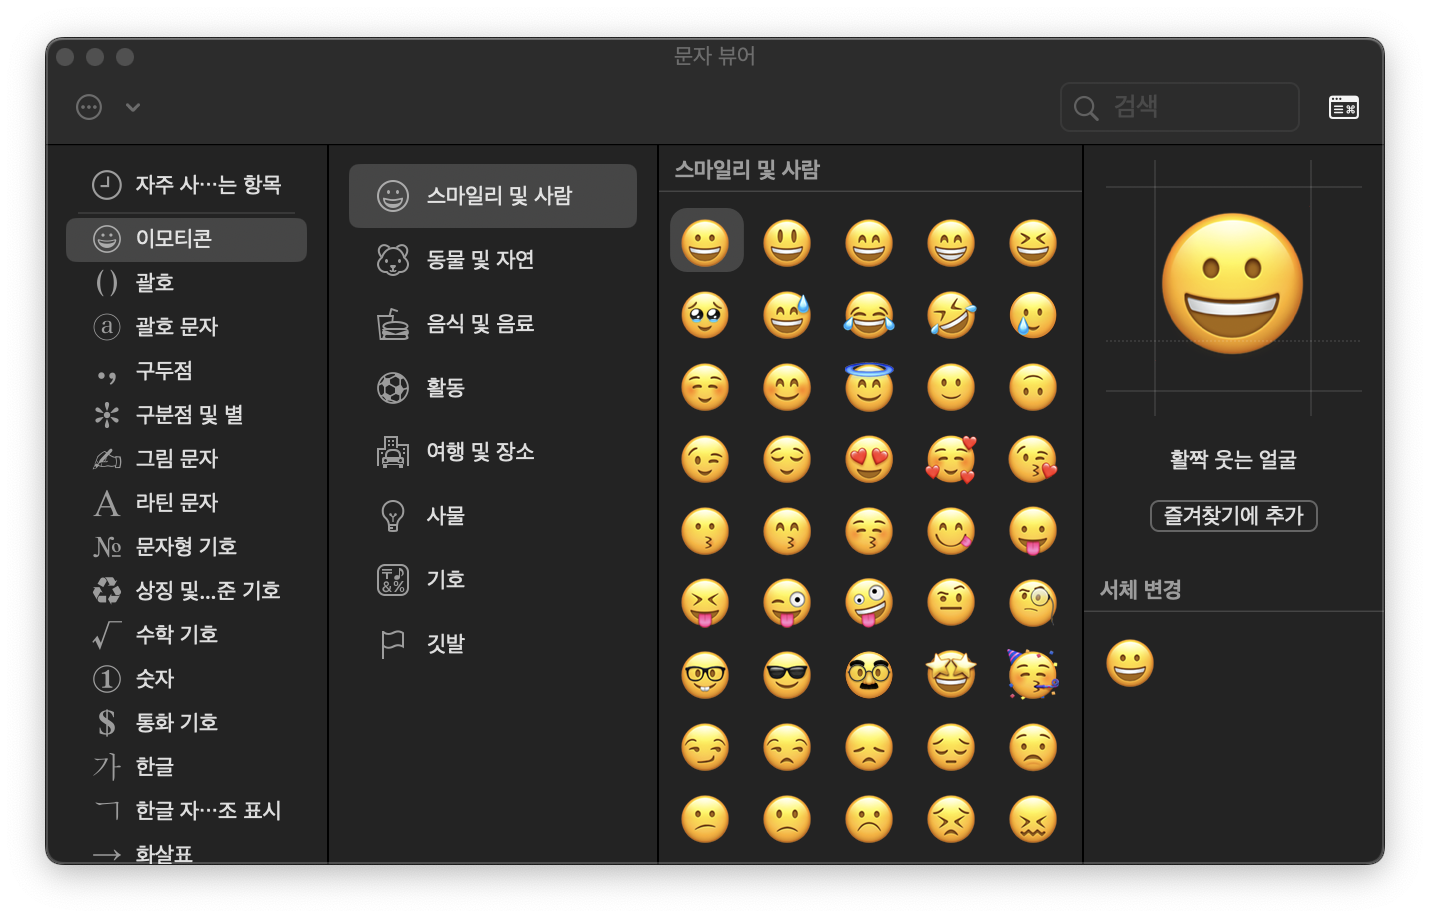Pick the pleading teary-eyed face emoji
This screenshot has height=918, width=1430.
[705, 315]
